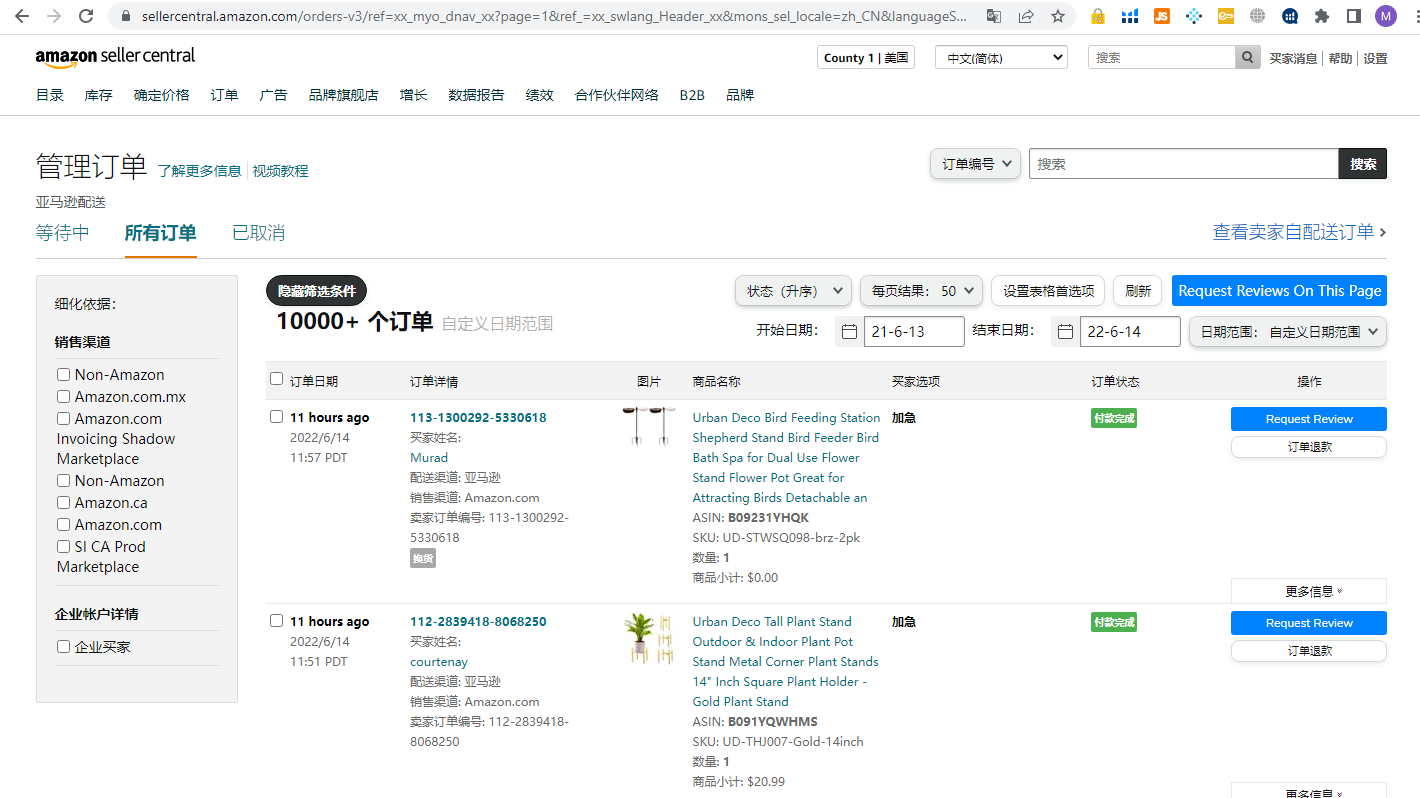The width and height of the screenshot is (1420, 798).
Task: View site security info via lock icon
Action: [125, 16]
